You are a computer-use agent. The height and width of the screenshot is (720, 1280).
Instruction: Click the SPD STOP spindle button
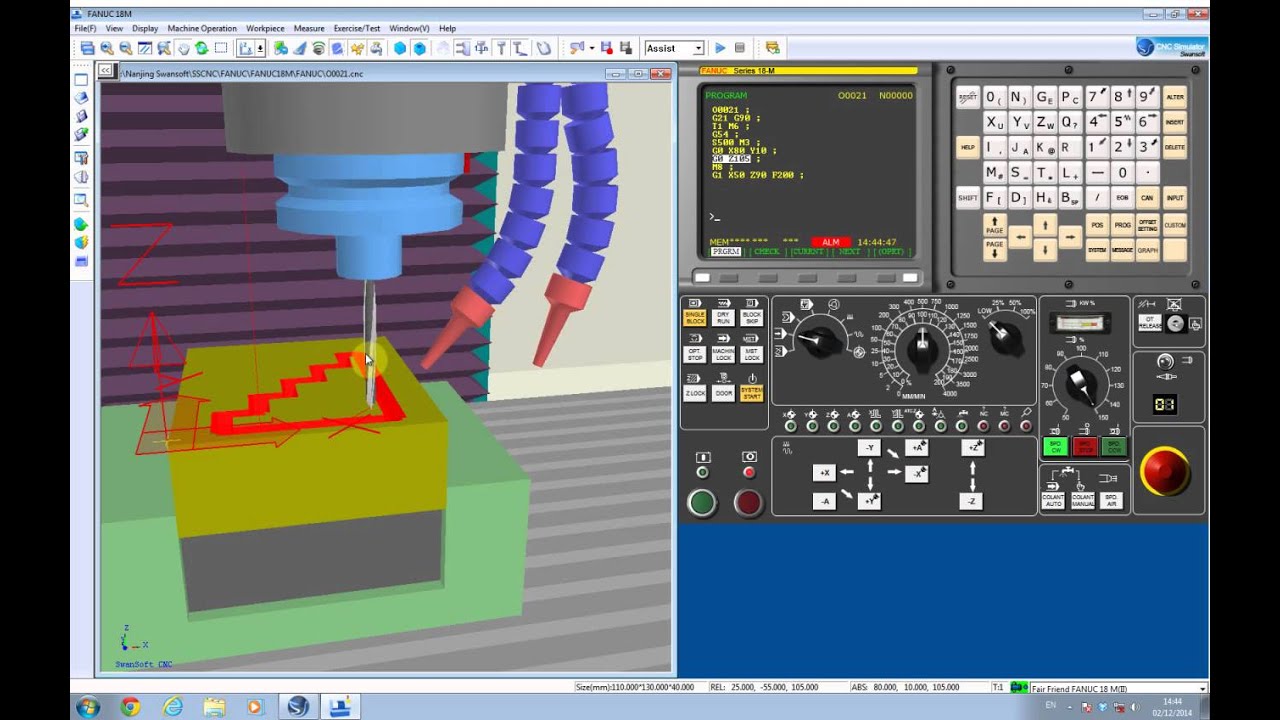[x=1084, y=447]
